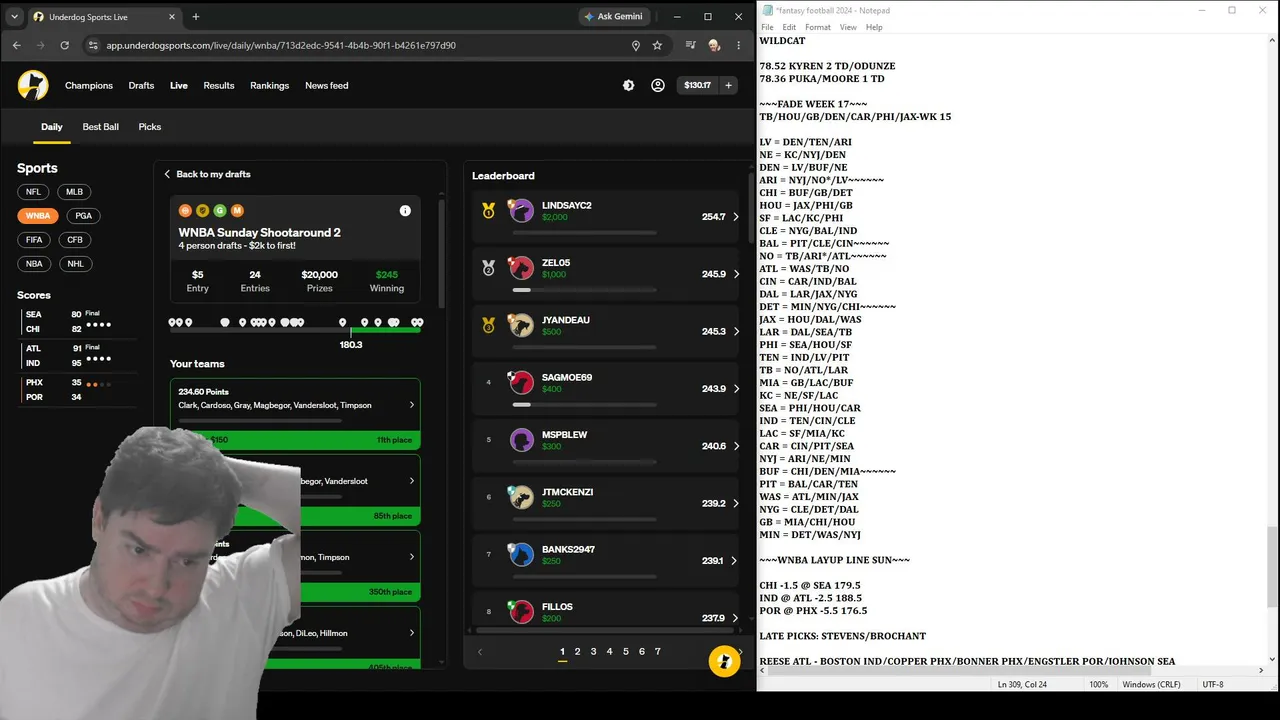Open the tab search dropdown in Chrome
Viewport: 1280px width, 720px height.
pos(14,17)
